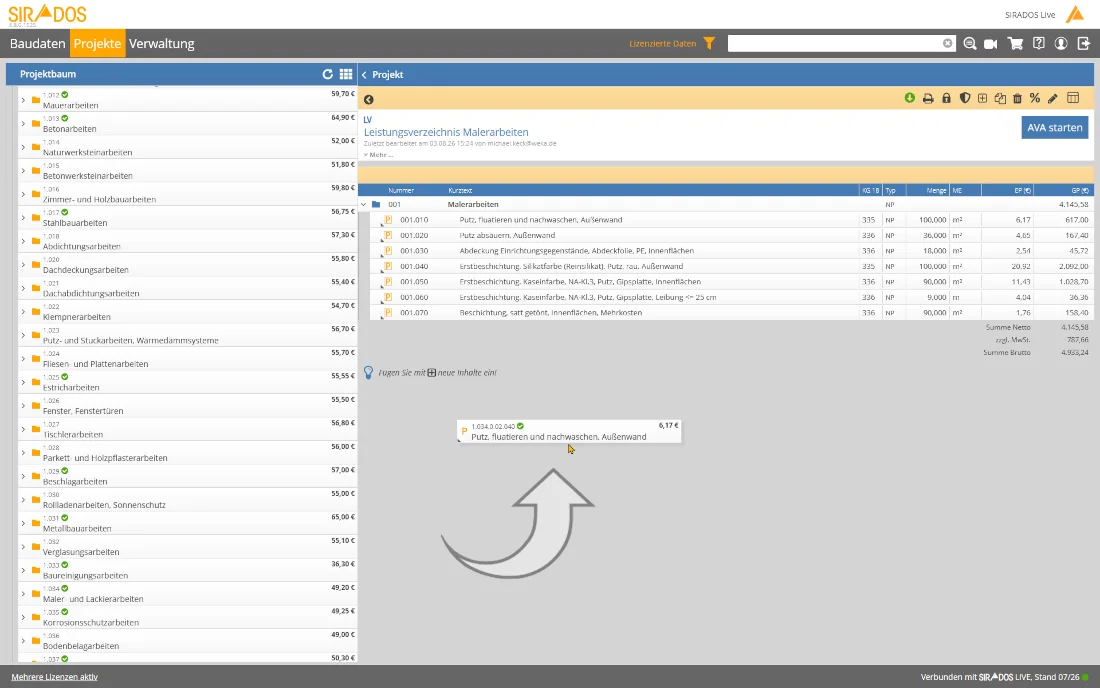Click the lock icon in LV toolbar
This screenshot has width=1100, height=688.
point(946,99)
